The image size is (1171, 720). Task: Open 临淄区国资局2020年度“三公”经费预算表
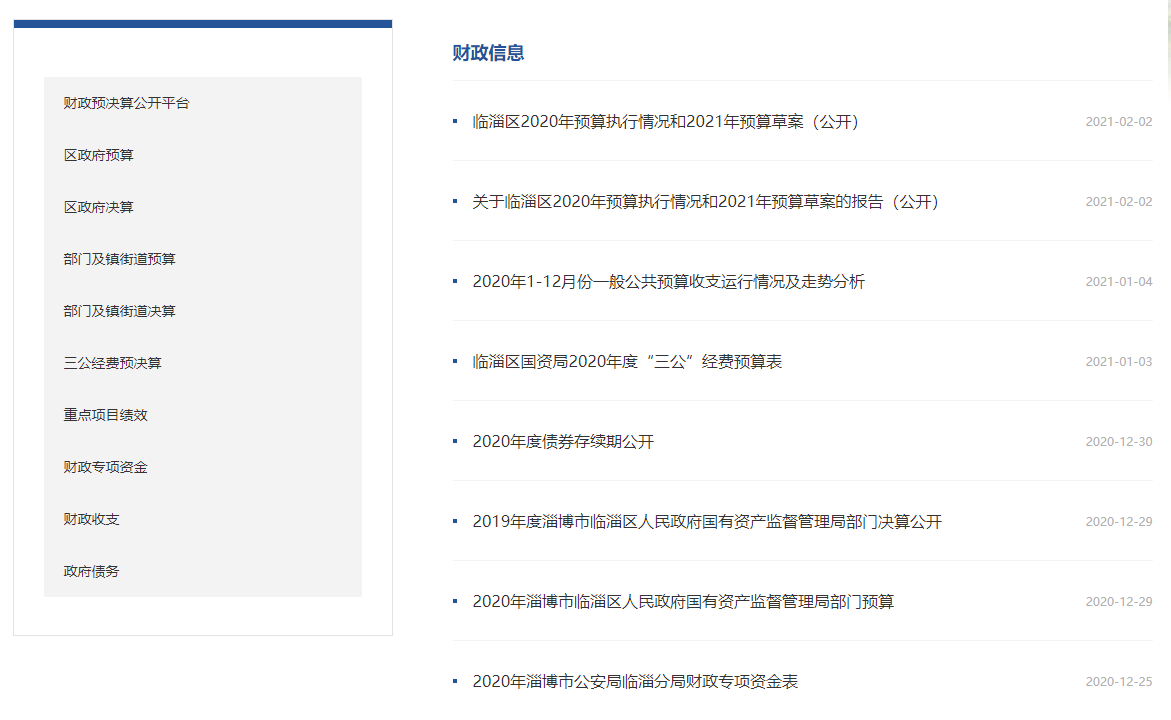[x=627, y=362]
